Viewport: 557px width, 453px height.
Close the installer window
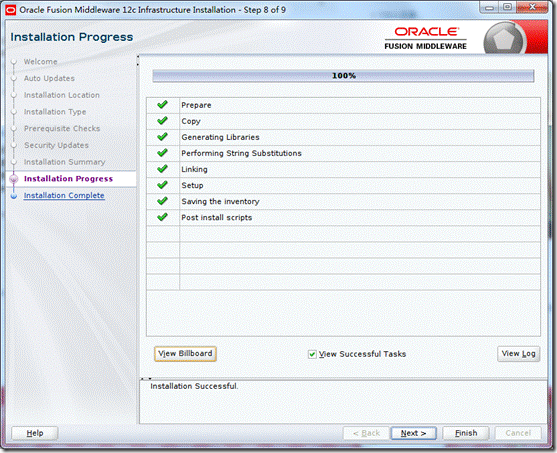[532, 7]
